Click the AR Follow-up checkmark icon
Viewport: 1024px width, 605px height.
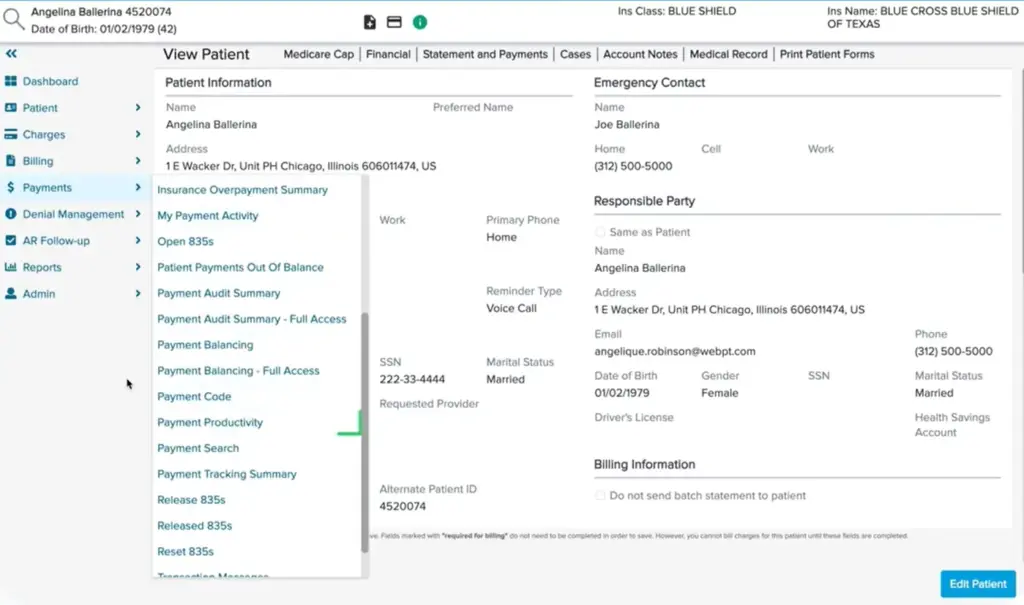pos(10,240)
